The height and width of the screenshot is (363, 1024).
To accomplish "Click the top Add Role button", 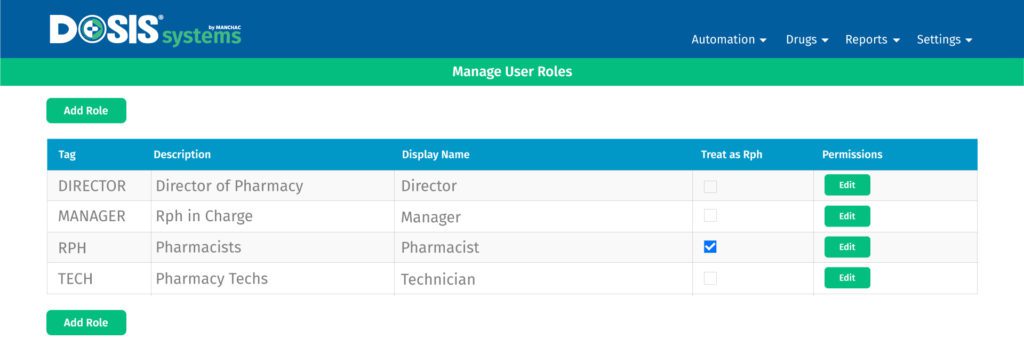I will point(86,111).
